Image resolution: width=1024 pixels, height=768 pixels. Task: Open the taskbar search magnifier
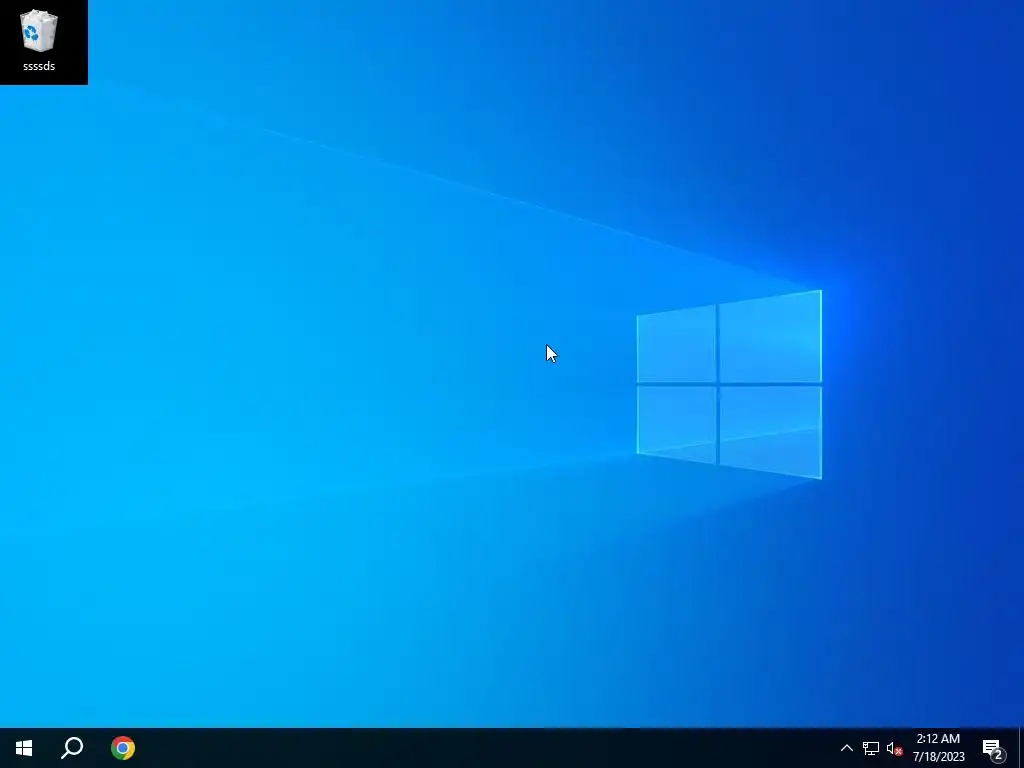tap(72, 748)
